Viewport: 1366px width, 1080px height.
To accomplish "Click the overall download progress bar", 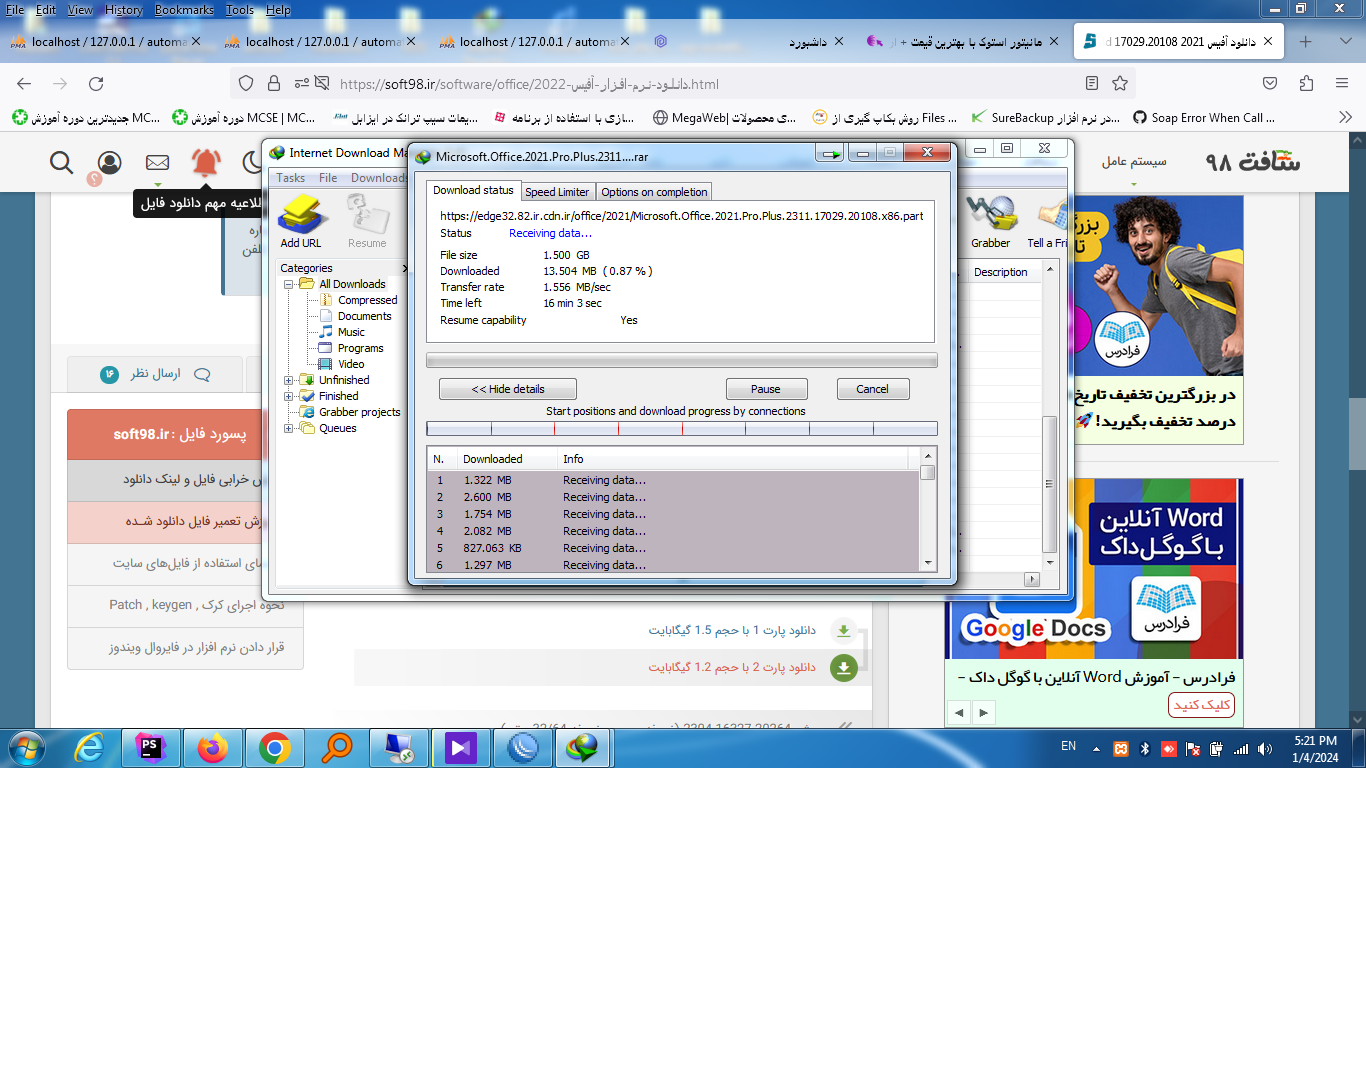I will [x=682, y=360].
